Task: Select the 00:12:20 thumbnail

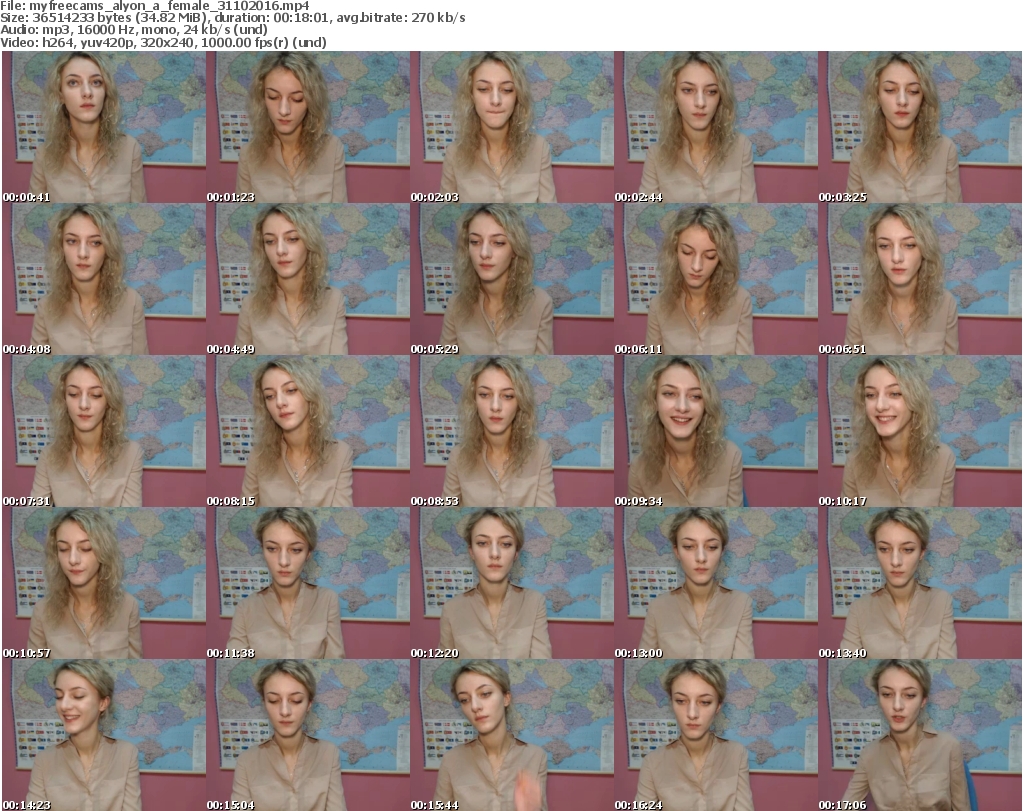Action: coord(512,583)
